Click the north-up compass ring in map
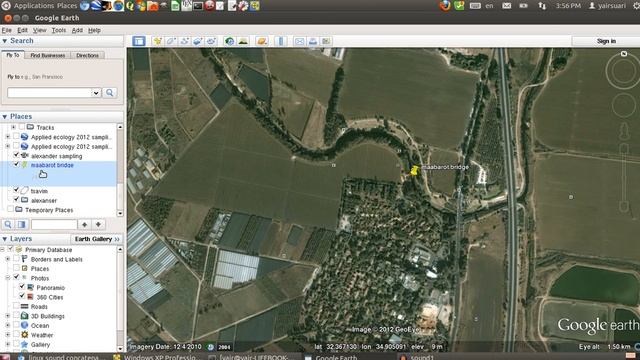 (623, 71)
